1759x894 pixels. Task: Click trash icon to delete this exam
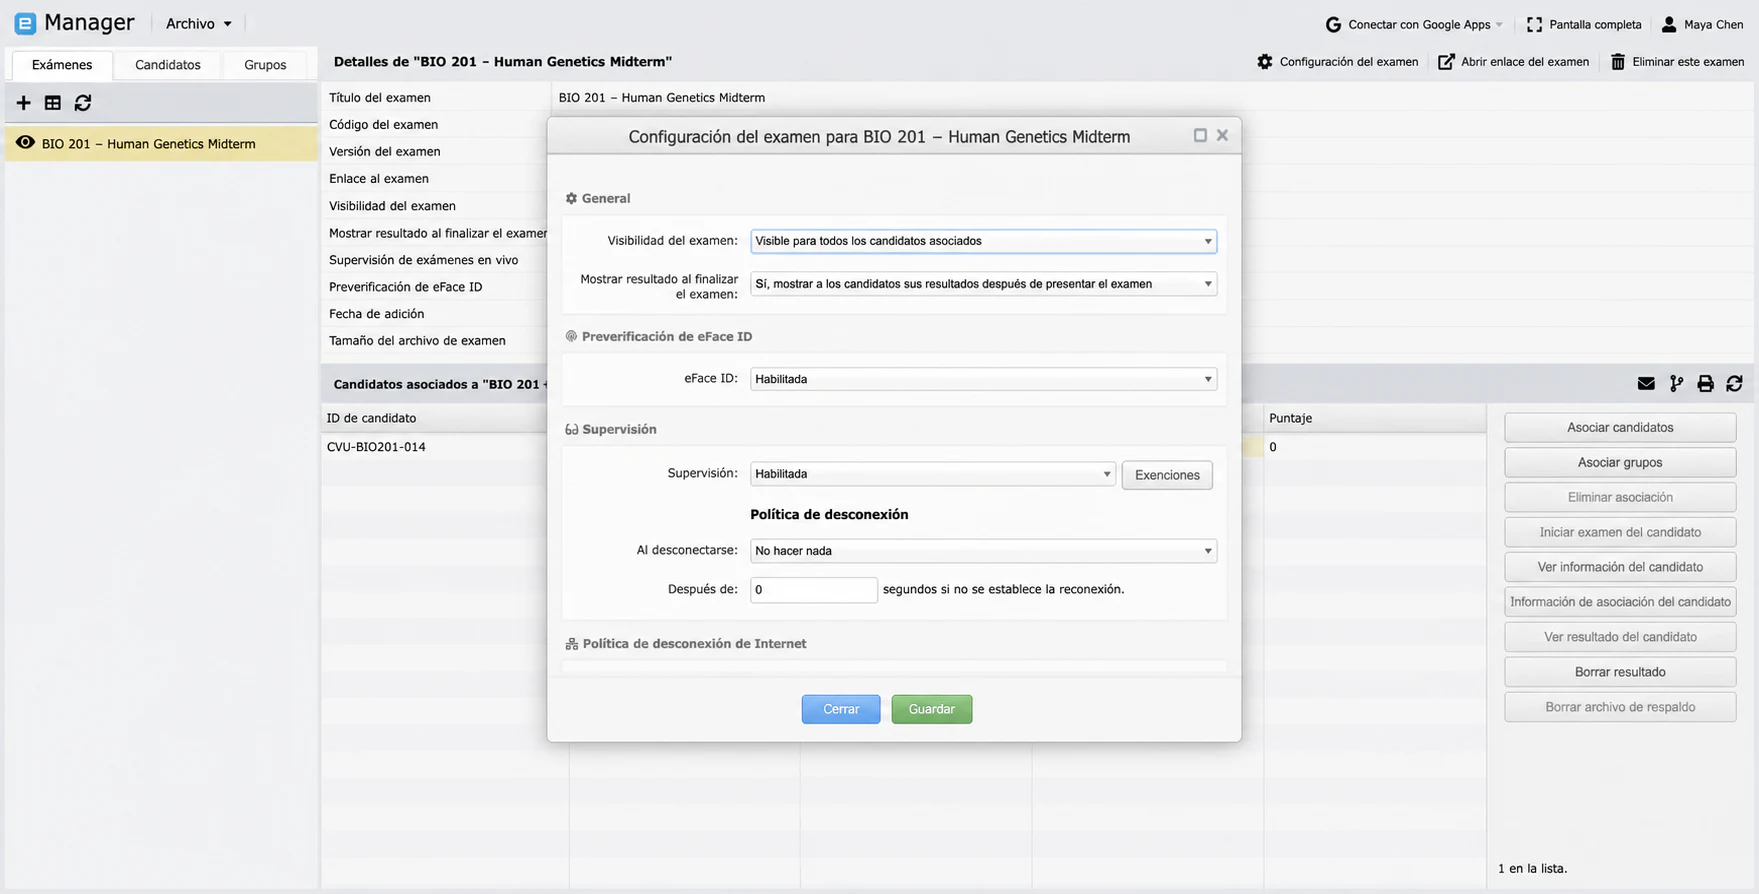[x=1618, y=62]
